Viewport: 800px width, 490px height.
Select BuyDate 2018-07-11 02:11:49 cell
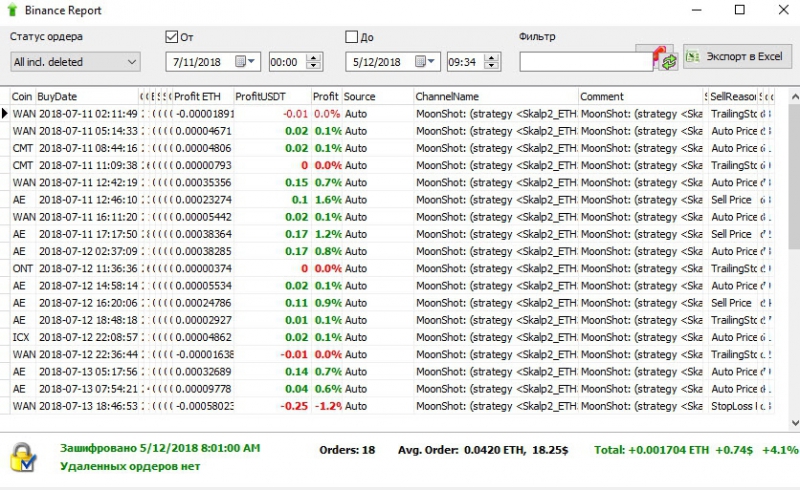(x=88, y=114)
